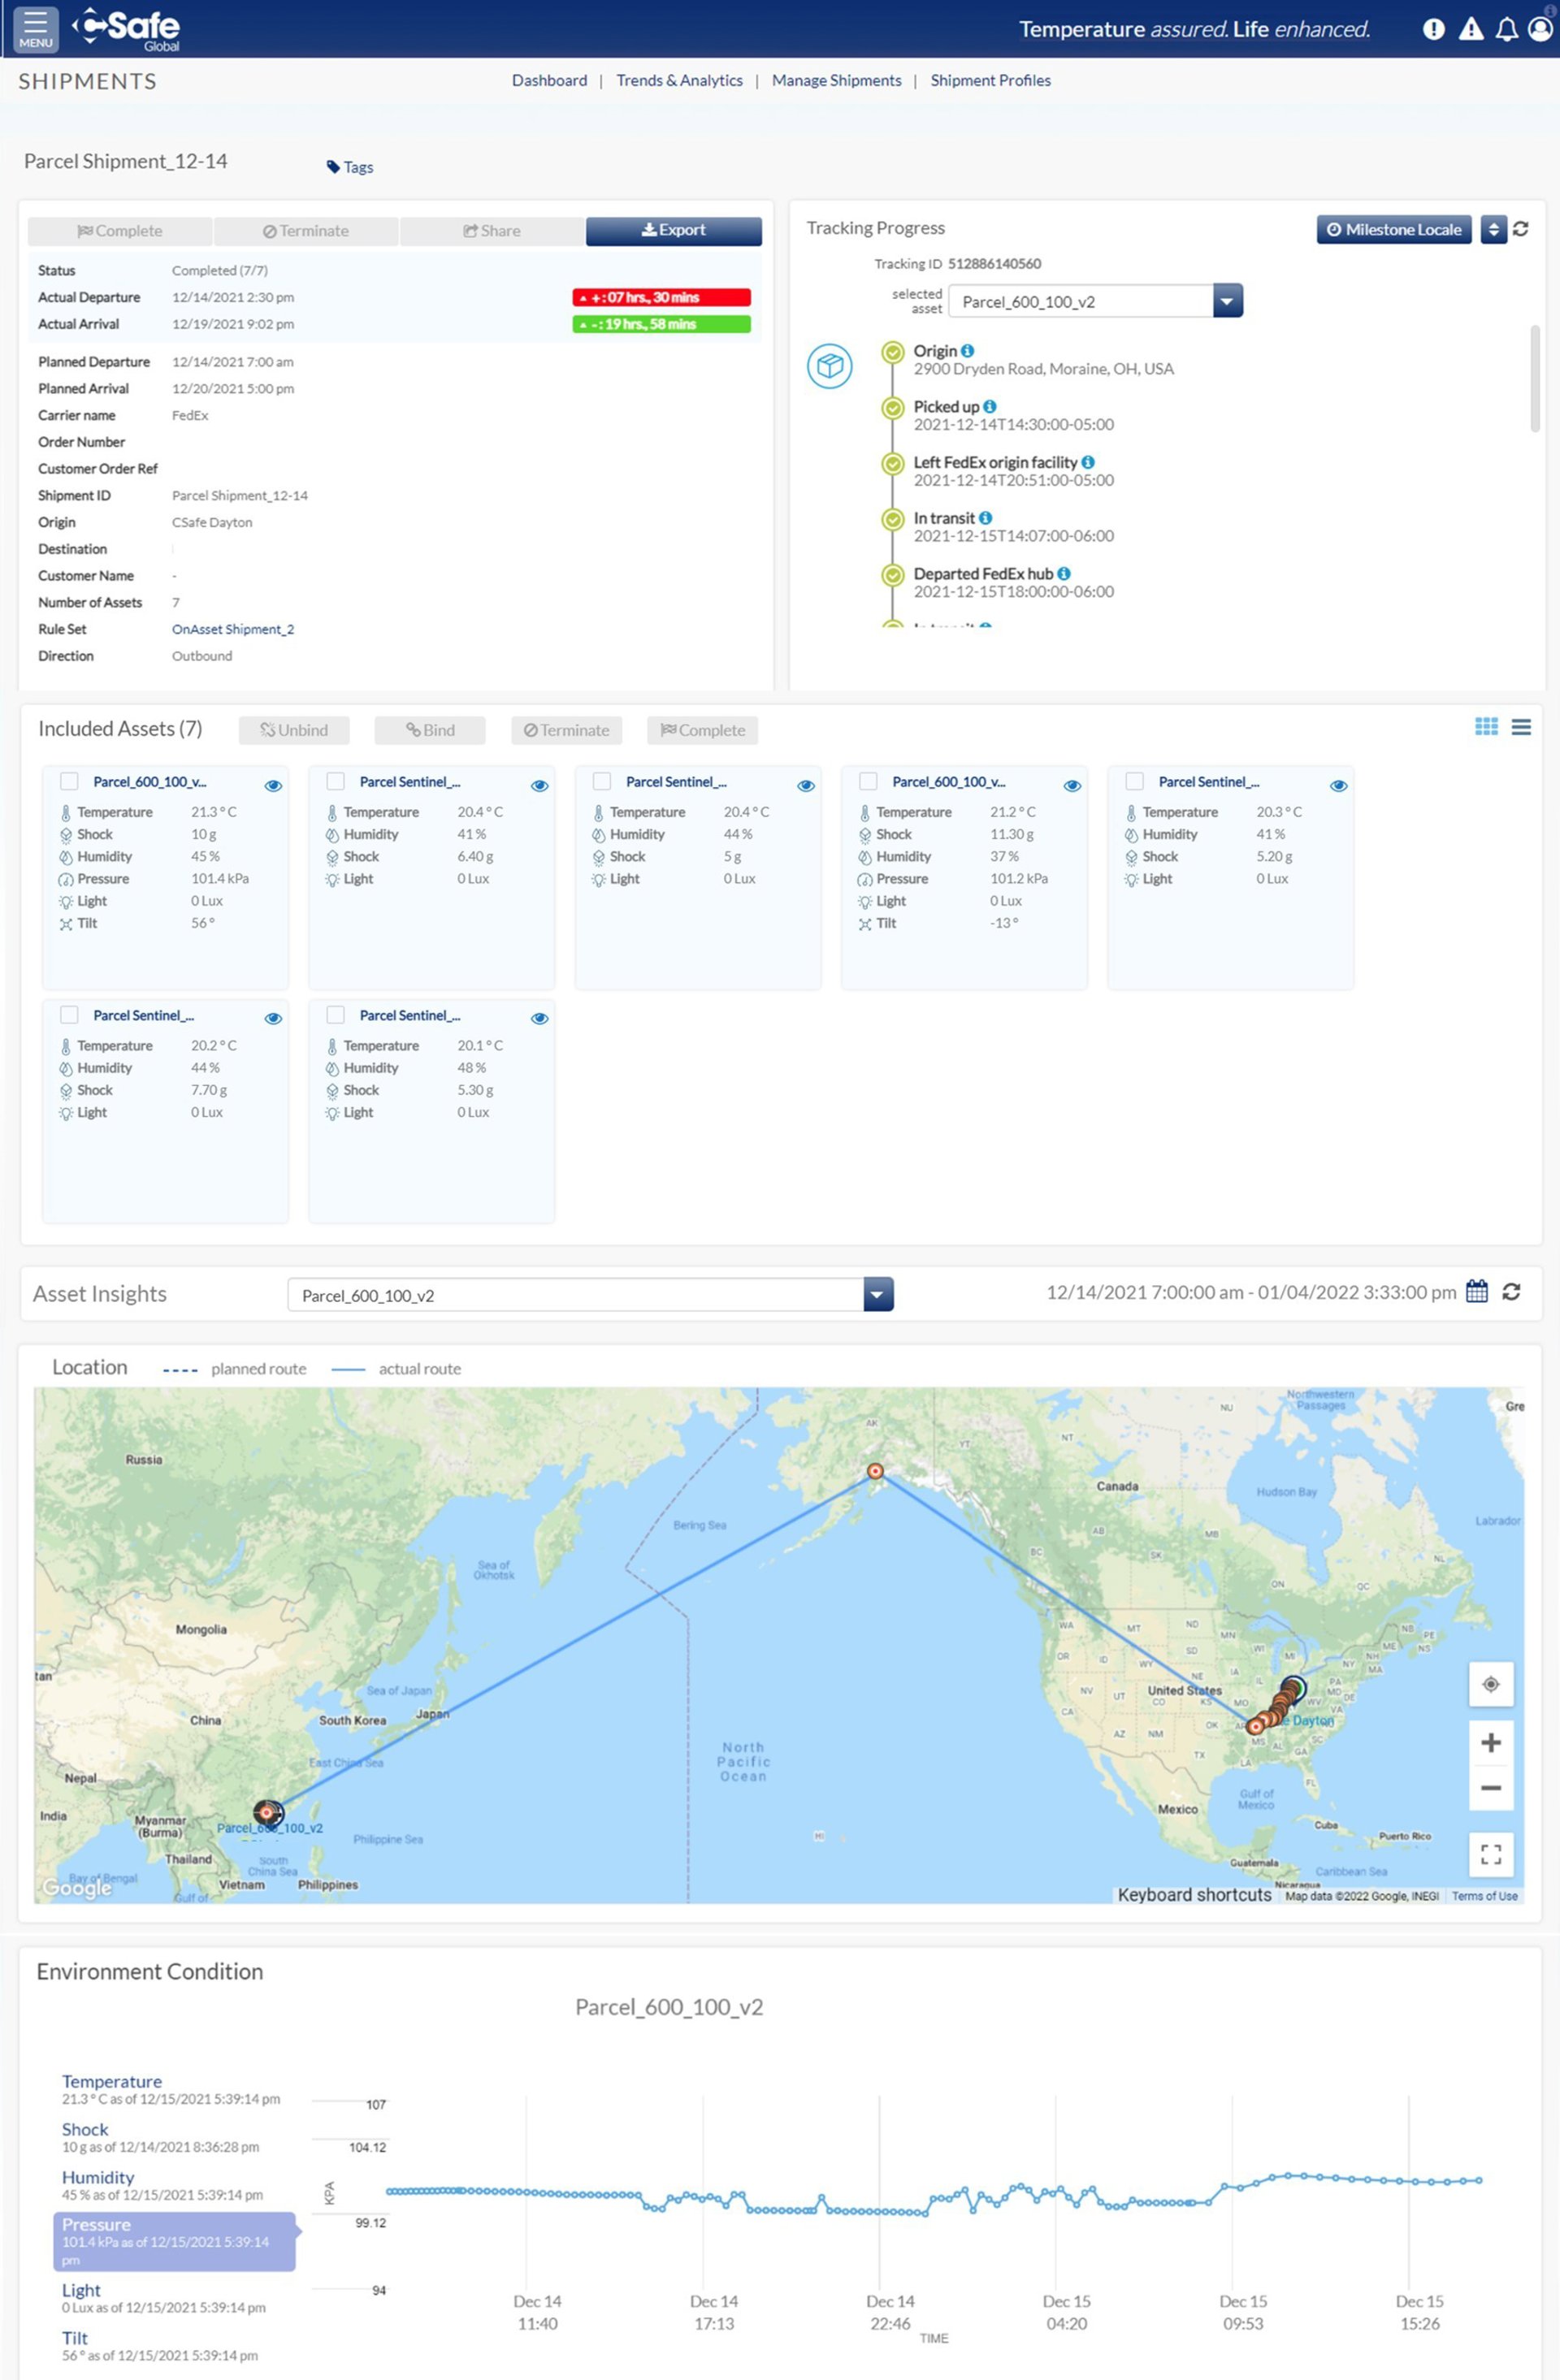Open the OnAsset Shipment_2 rule set link
Screen dimensions: 1560x2380
232,629
